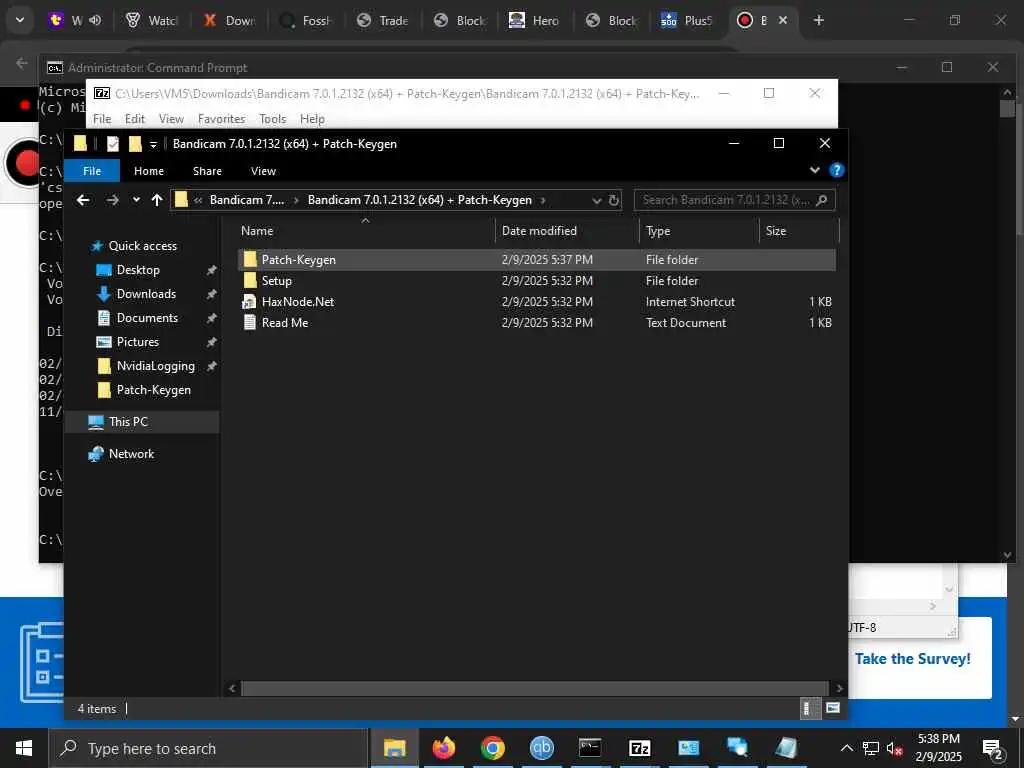Open a new browser tab
Image resolution: width=1024 pixels, height=768 pixels.
tap(818, 20)
